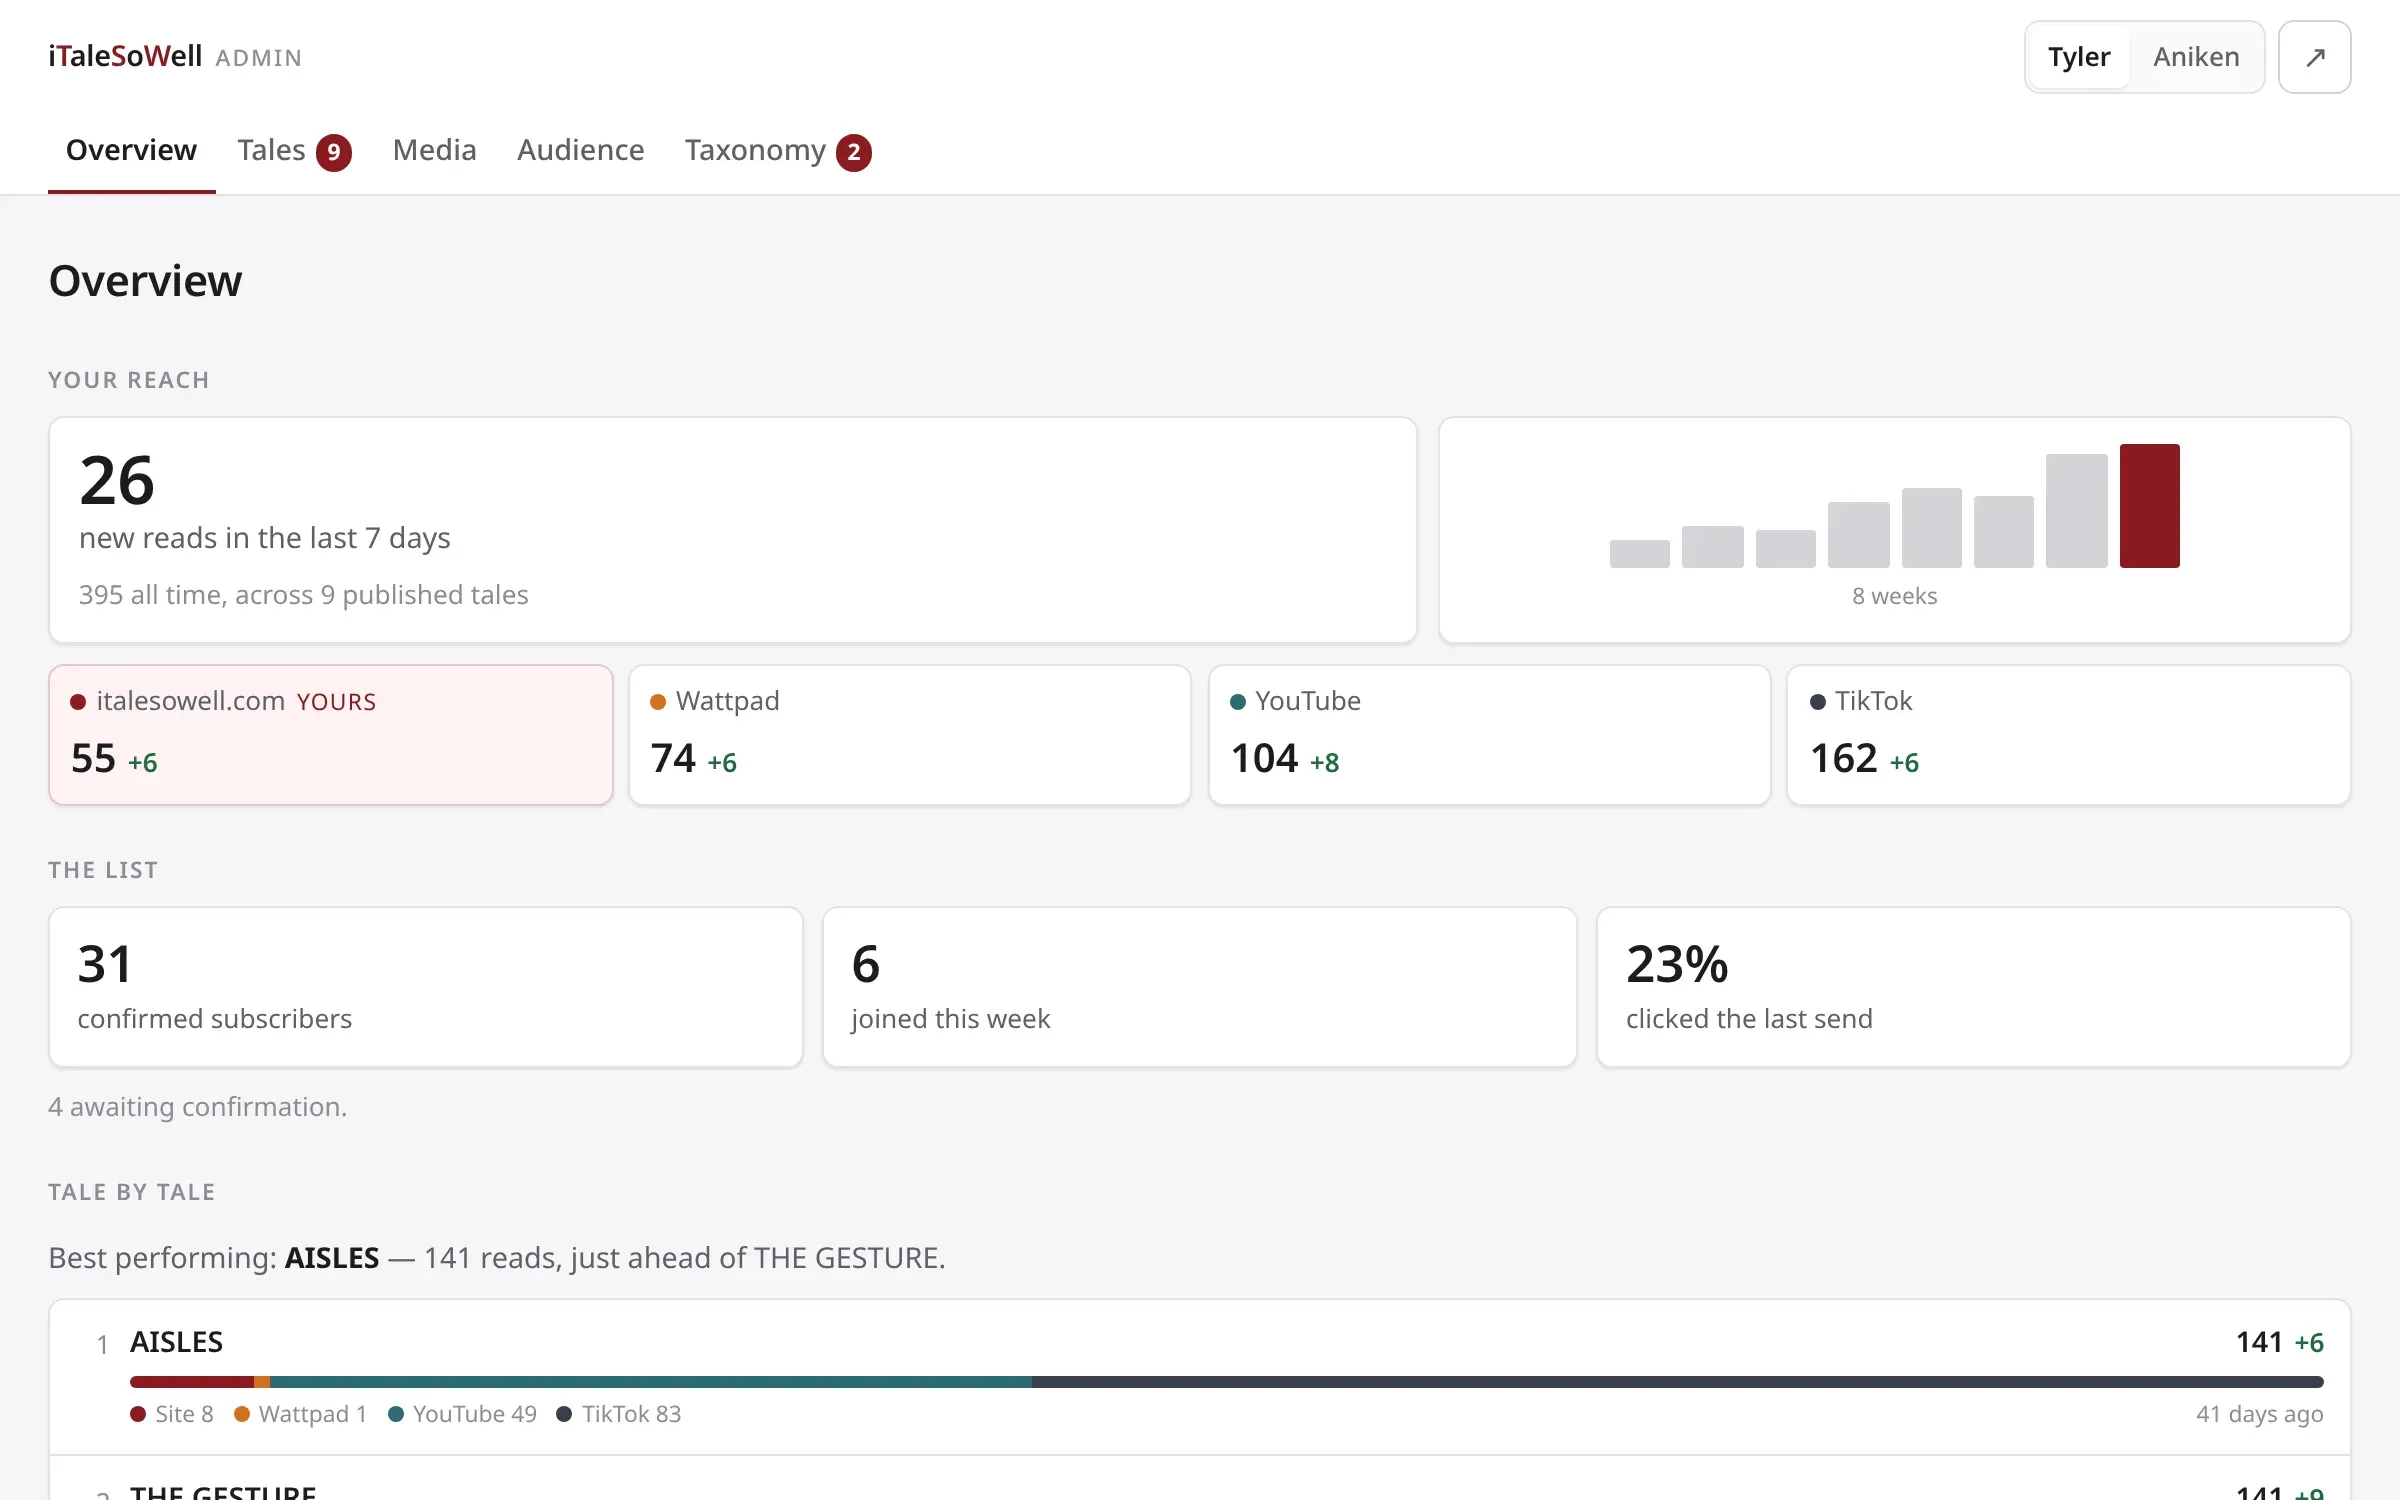
Task: Click the dark dot beside TikTok card
Action: click(1818, 702)
